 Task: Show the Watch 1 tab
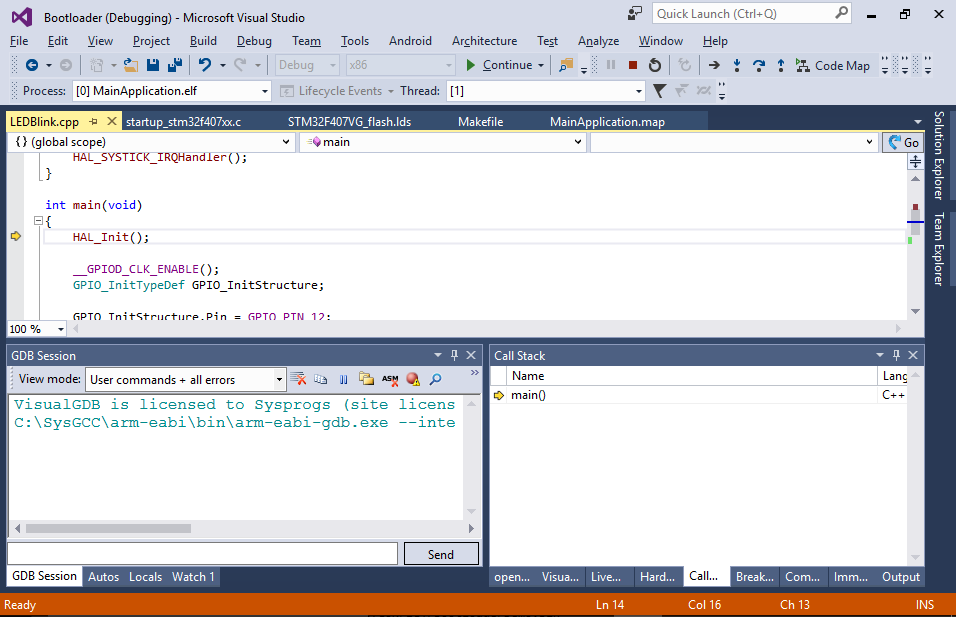tap(193, 577)
